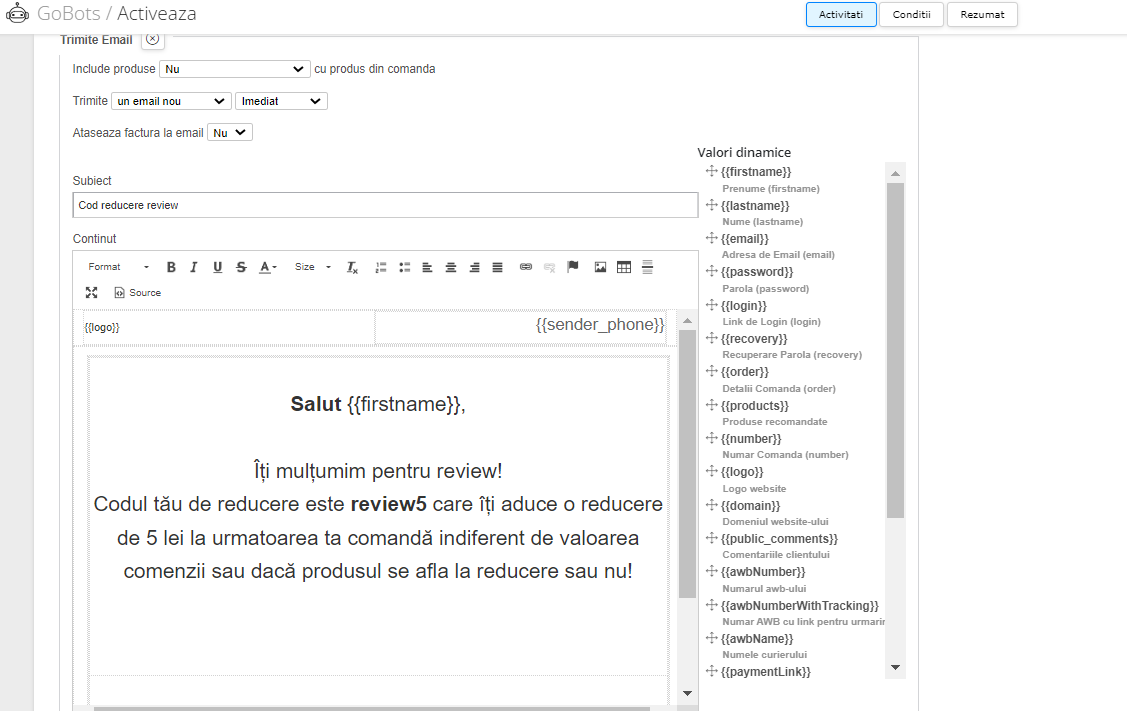This screenshot has width=1127, height=711.
Task: Select the {{logo}} value in Valori dinamice
Action: click(x=742, y=472)
